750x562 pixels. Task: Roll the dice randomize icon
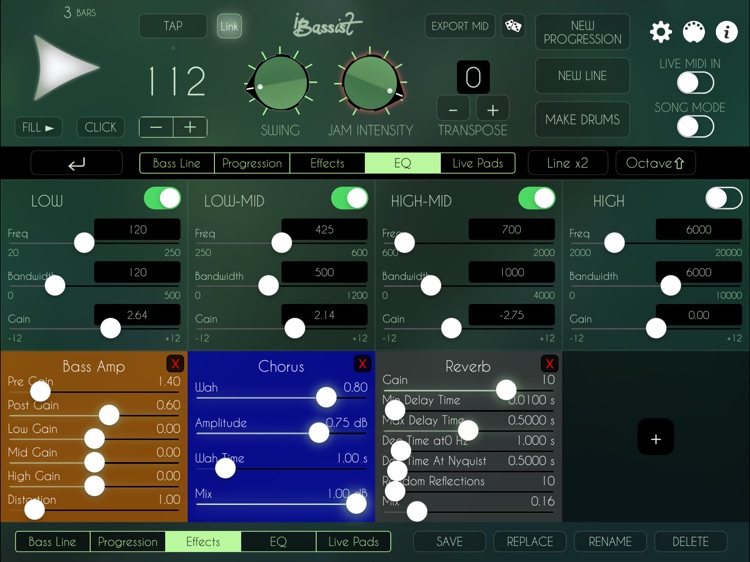(x=513, y=26)
